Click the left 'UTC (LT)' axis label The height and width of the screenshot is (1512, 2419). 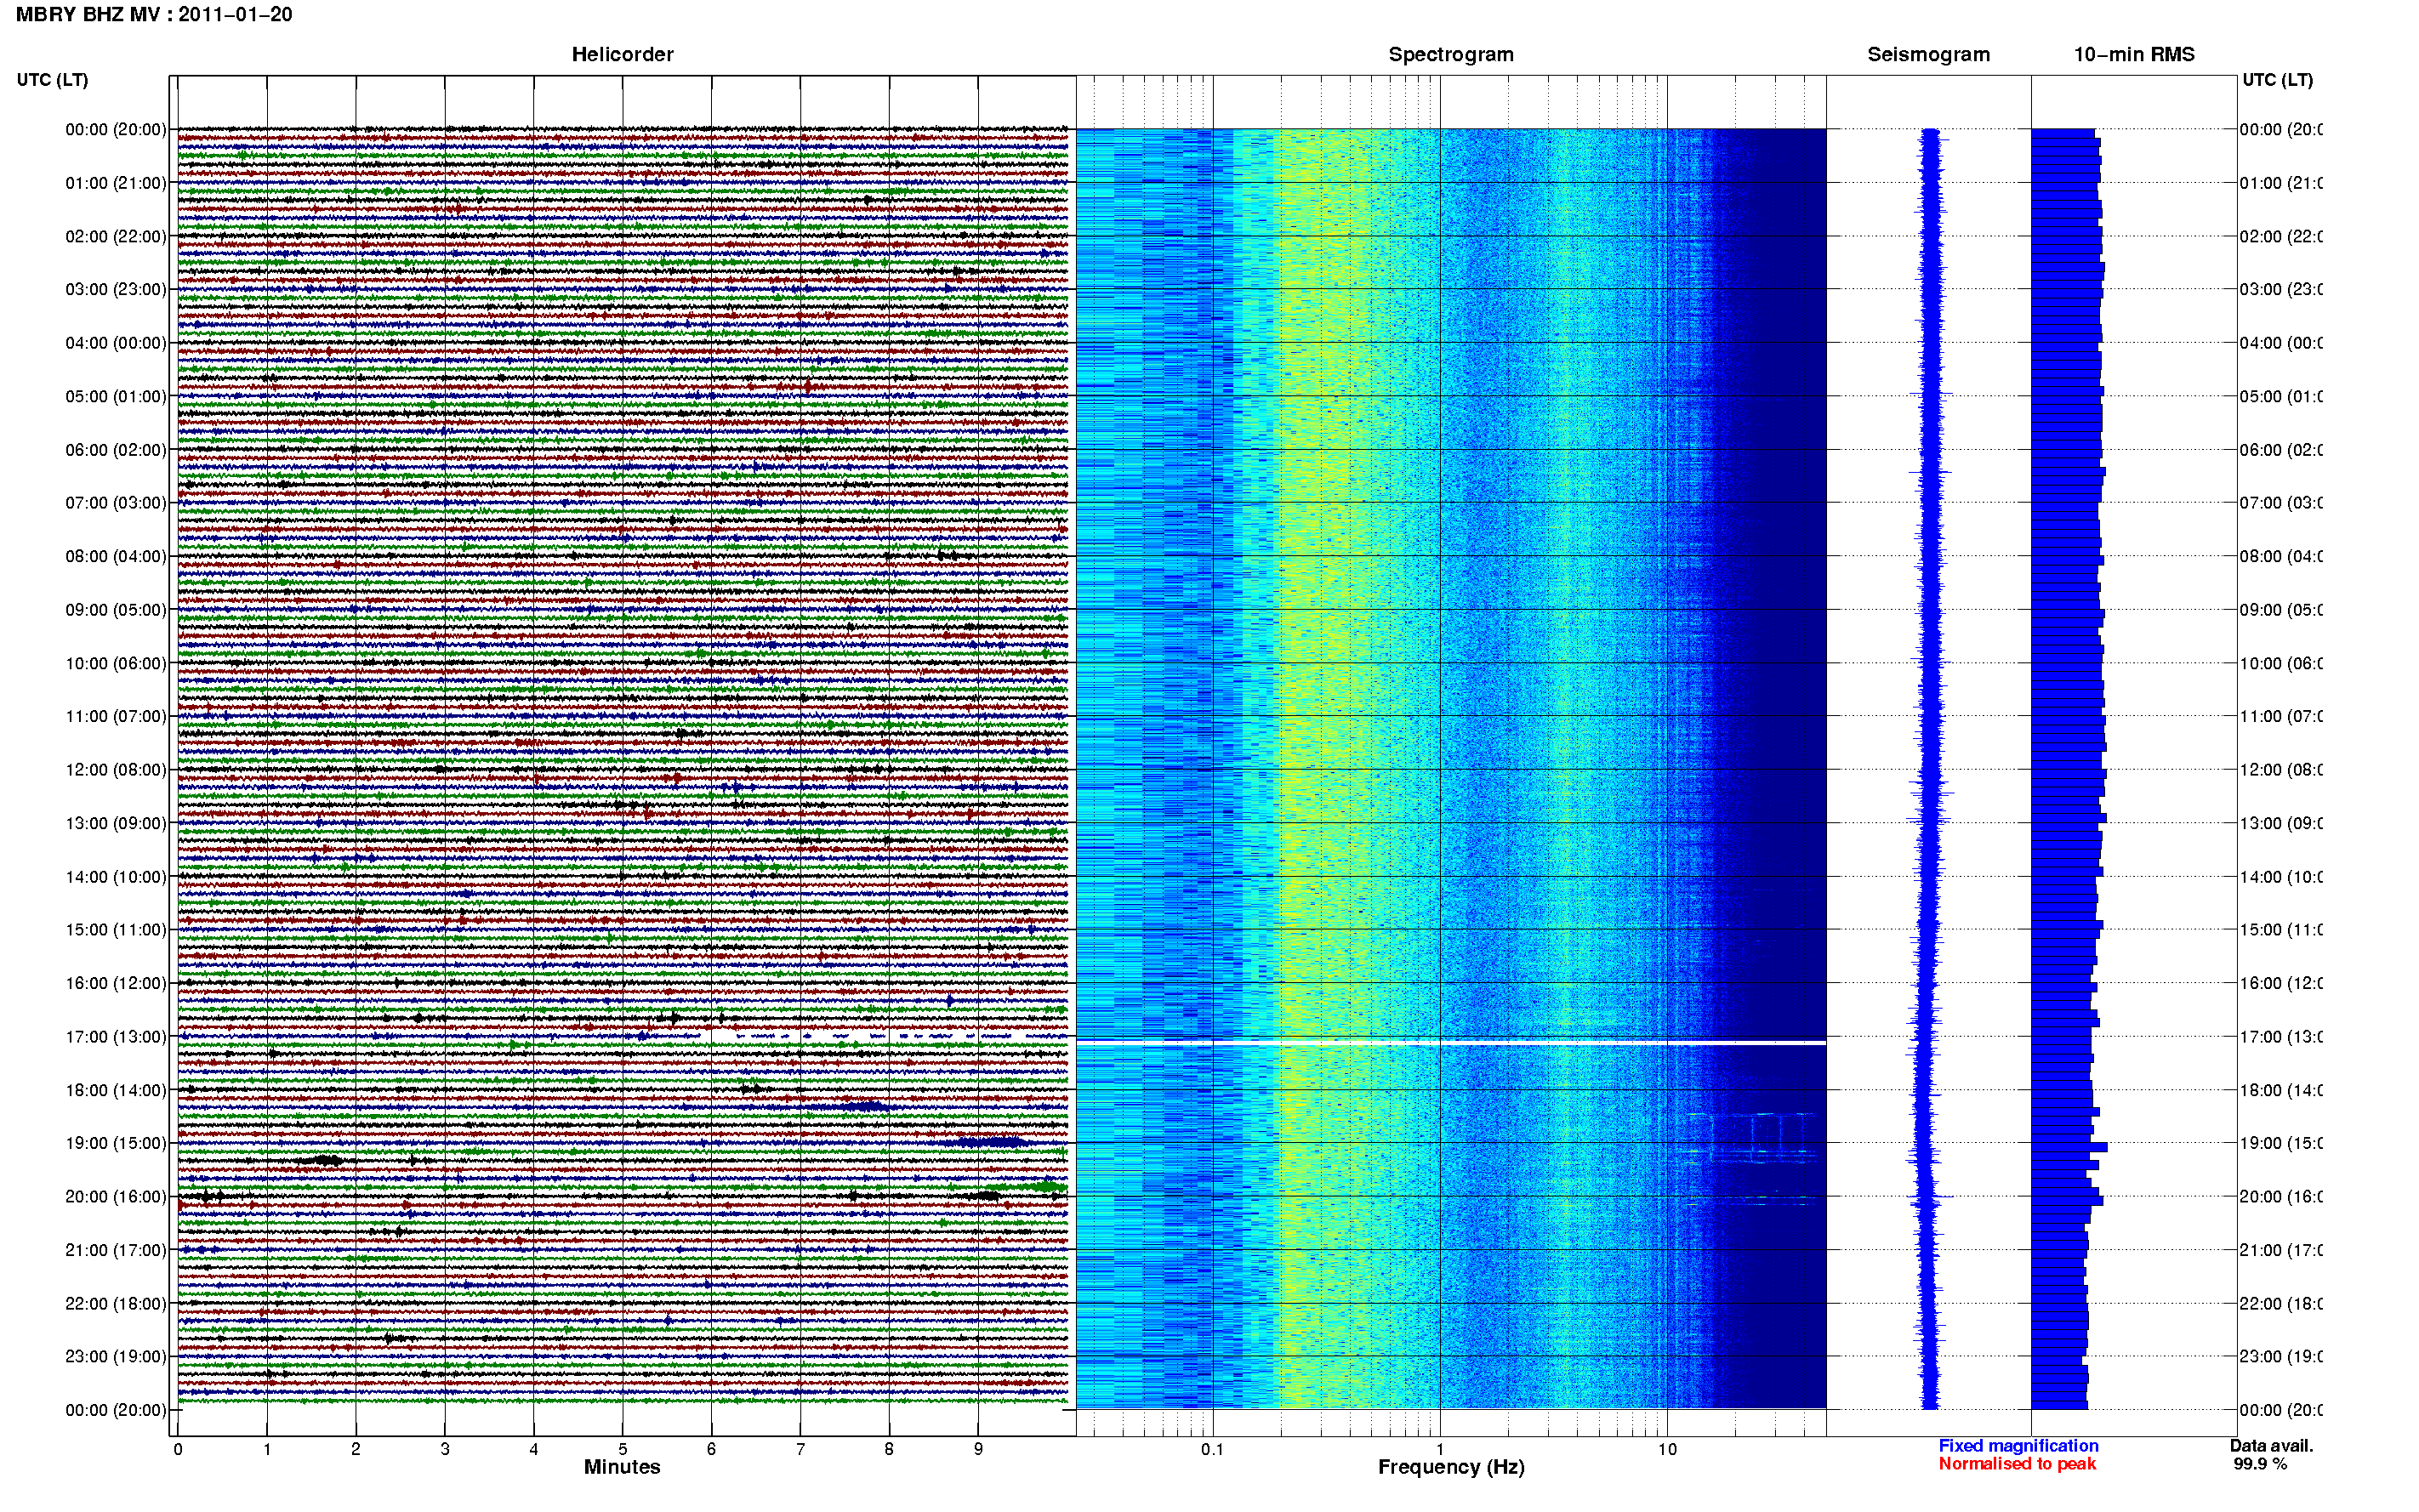click(52, 80)
